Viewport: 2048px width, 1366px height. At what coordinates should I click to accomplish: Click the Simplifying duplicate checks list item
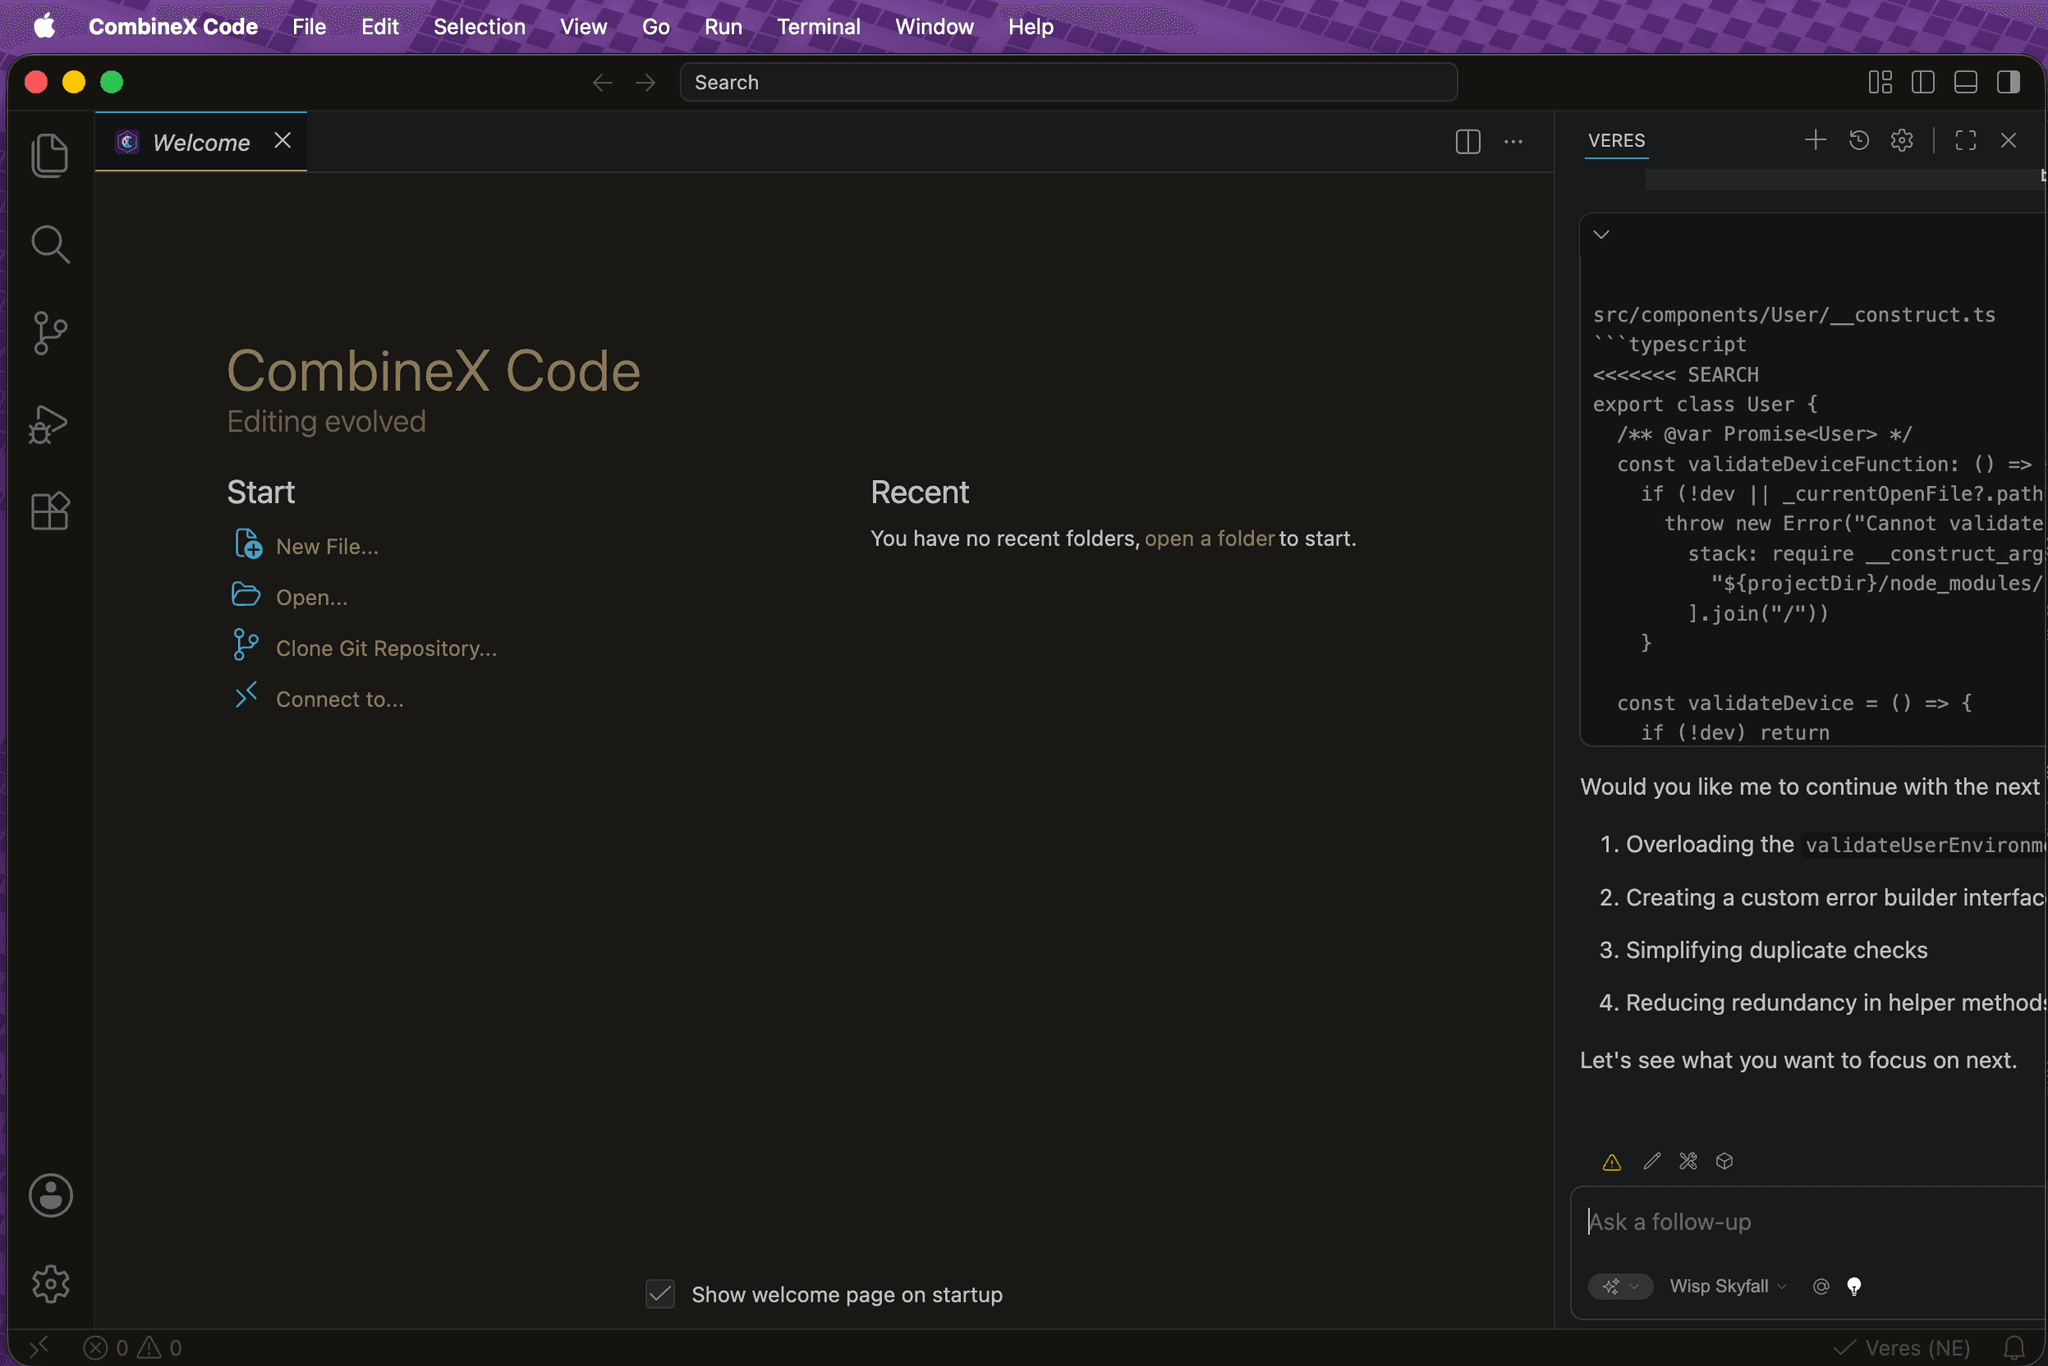(x=1776, y=950)
